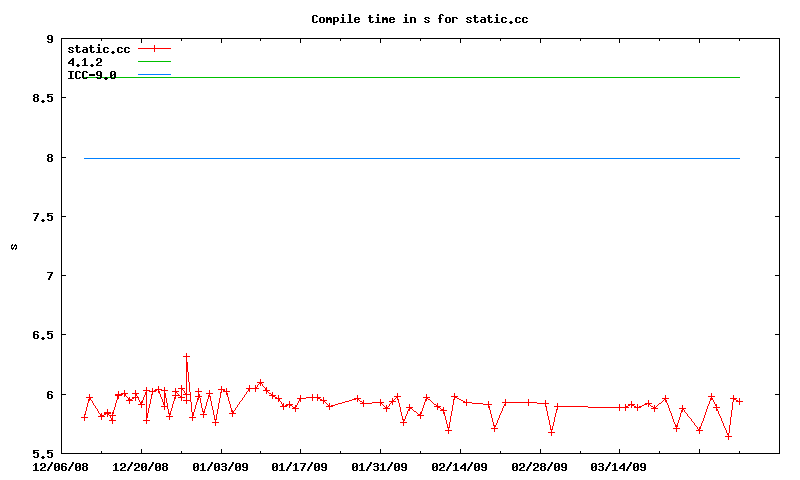
Task: Click the 5.5 value at the y-axis bottom
Action: click(x=44, y=453)
